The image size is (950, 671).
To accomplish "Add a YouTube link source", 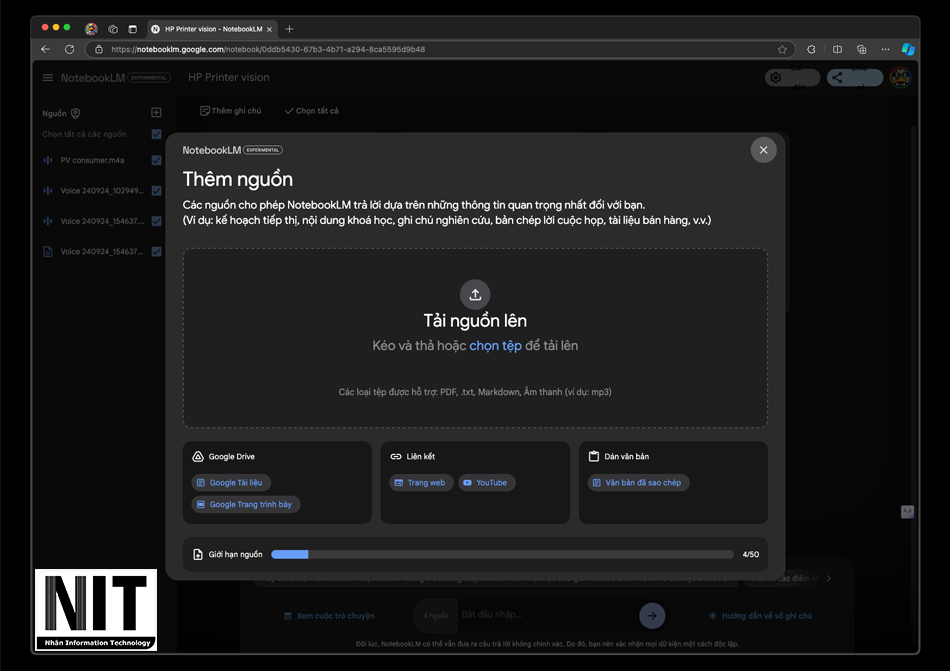I will pos(487,483).
